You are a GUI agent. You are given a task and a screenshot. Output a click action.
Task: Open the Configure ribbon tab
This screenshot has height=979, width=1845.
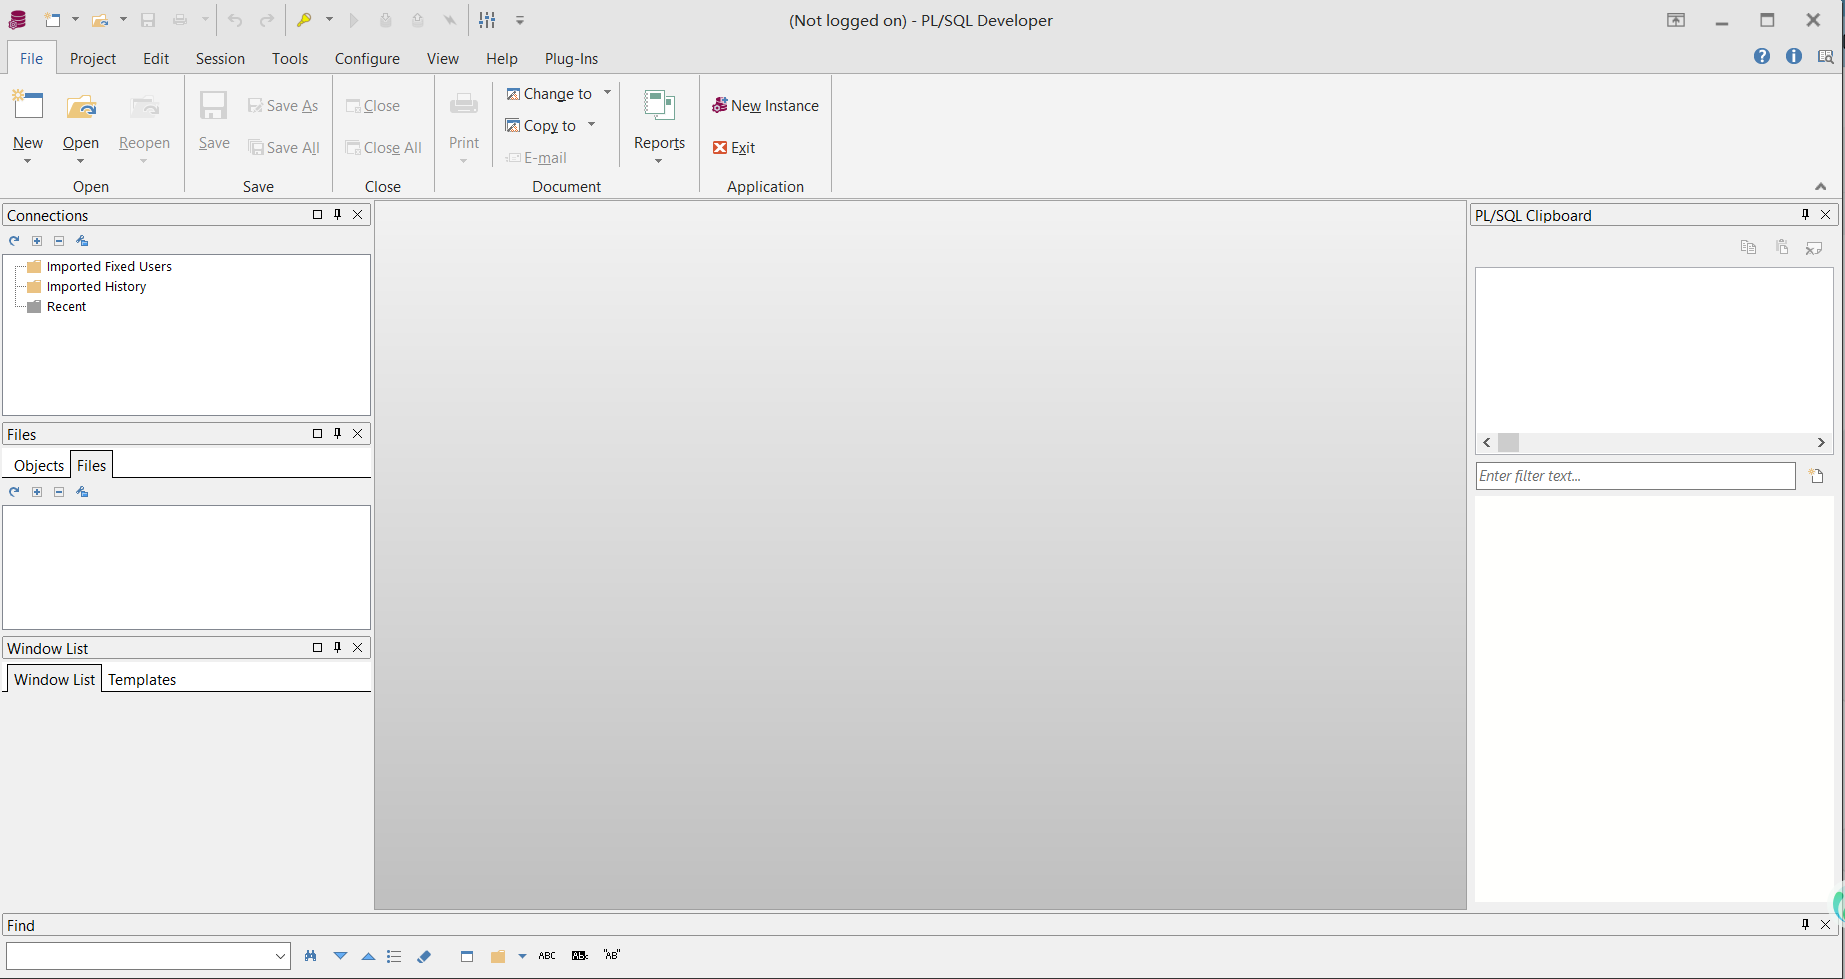(x=367, y=58)
